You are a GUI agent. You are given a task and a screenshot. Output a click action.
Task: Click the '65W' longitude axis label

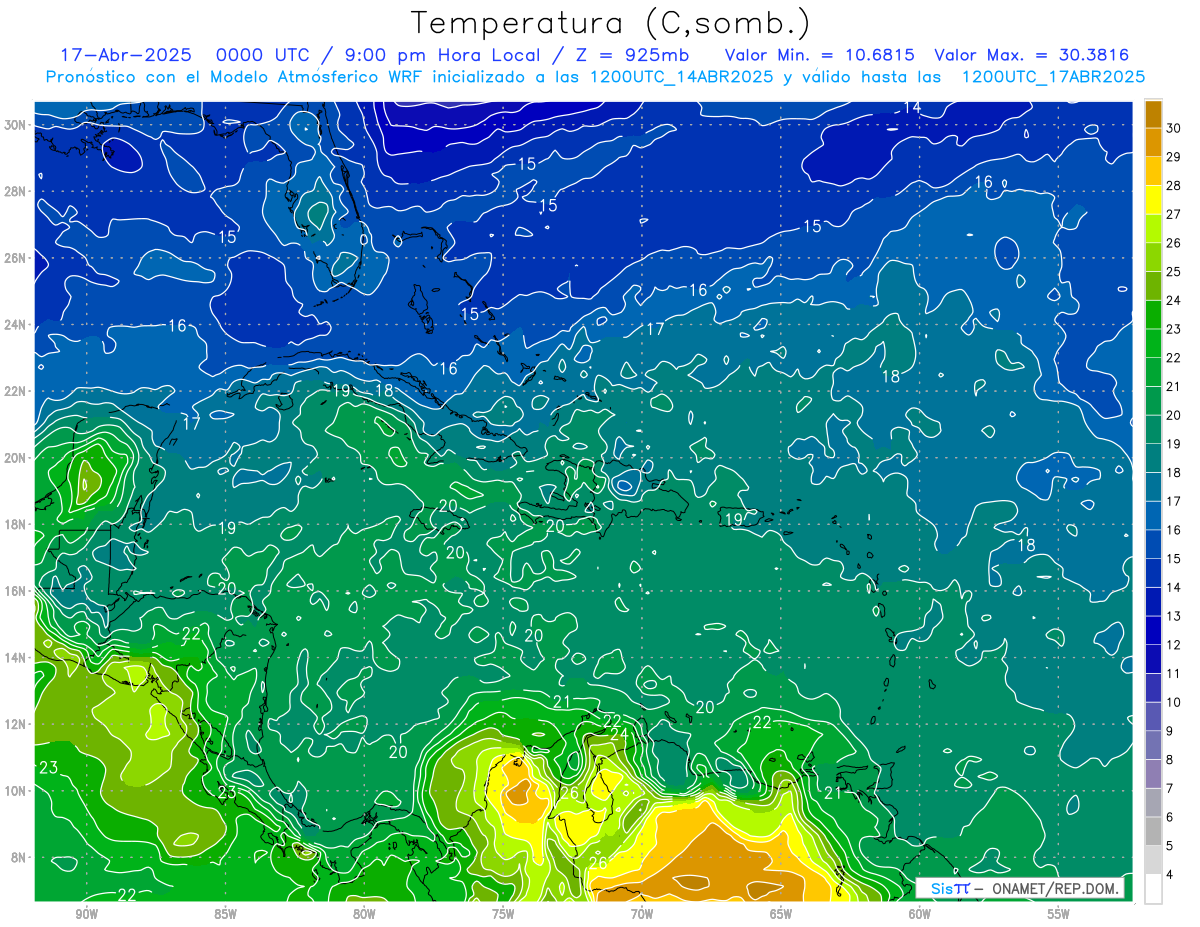tap(781, 914)
